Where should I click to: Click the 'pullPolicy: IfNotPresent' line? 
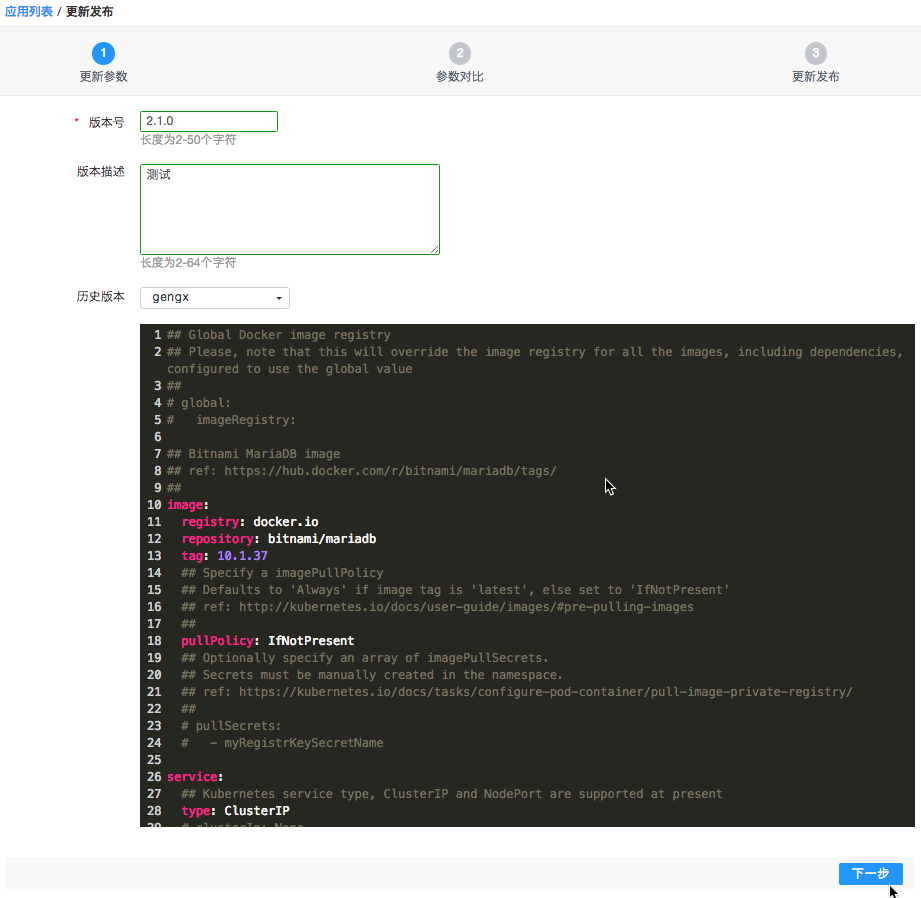[x=267, y=641]
